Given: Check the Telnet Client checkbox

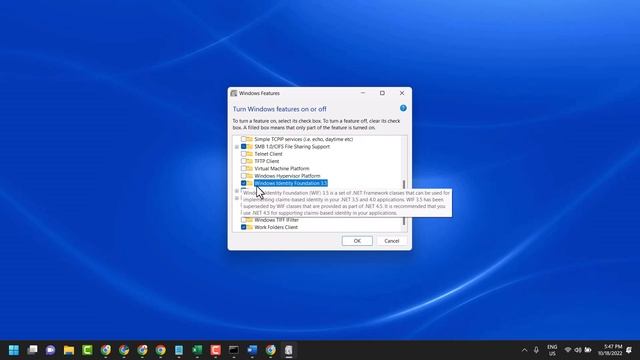Looking at the screenshot, I should [x=243, y=154].
